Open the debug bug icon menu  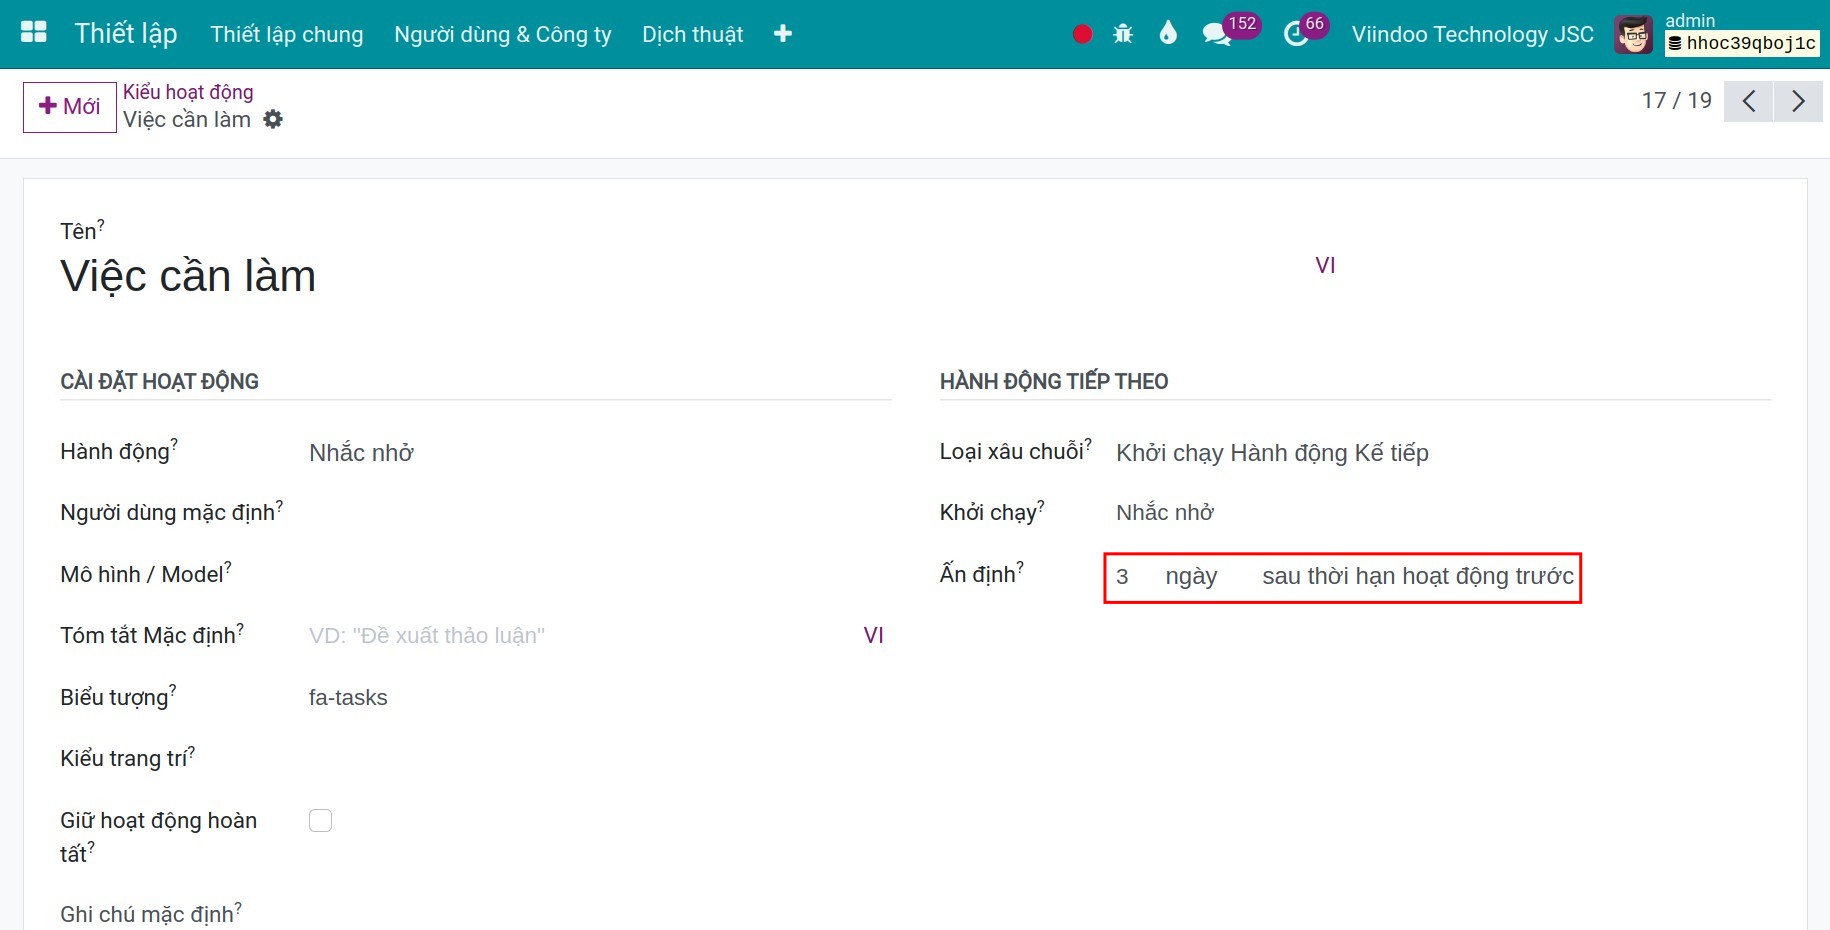point(1123,34)
